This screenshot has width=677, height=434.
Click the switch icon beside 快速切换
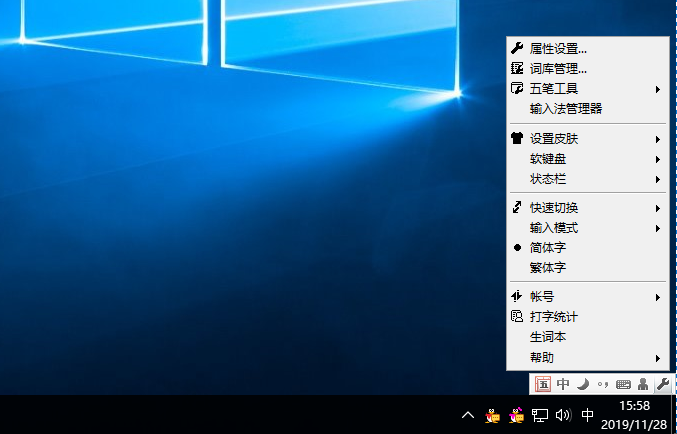pos(517,207)
